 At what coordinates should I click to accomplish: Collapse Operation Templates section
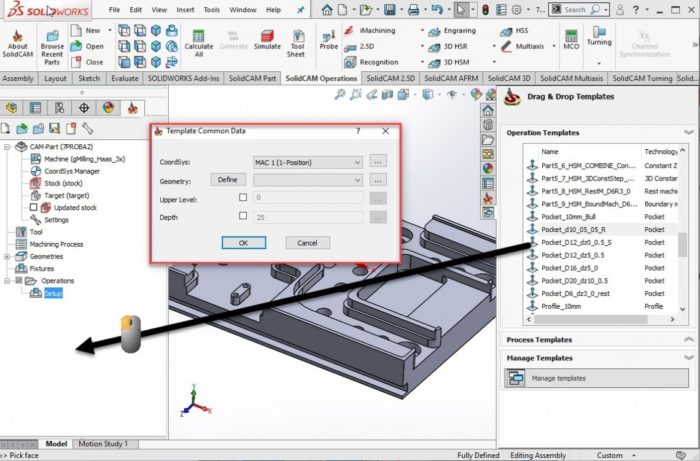pos(688,133)
